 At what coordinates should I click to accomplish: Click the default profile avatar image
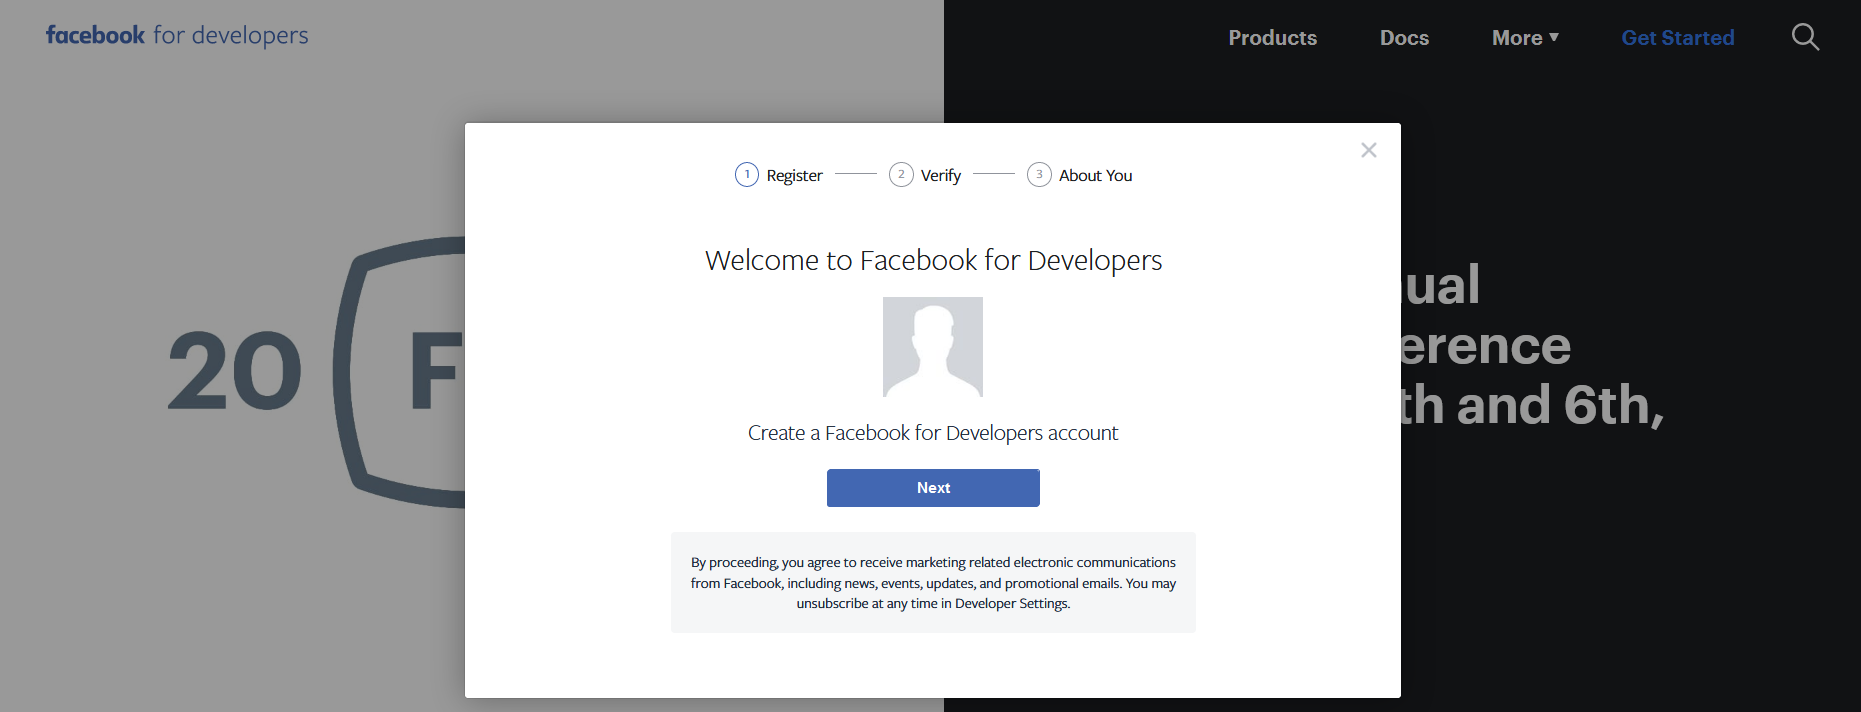[x=932, y=347]
